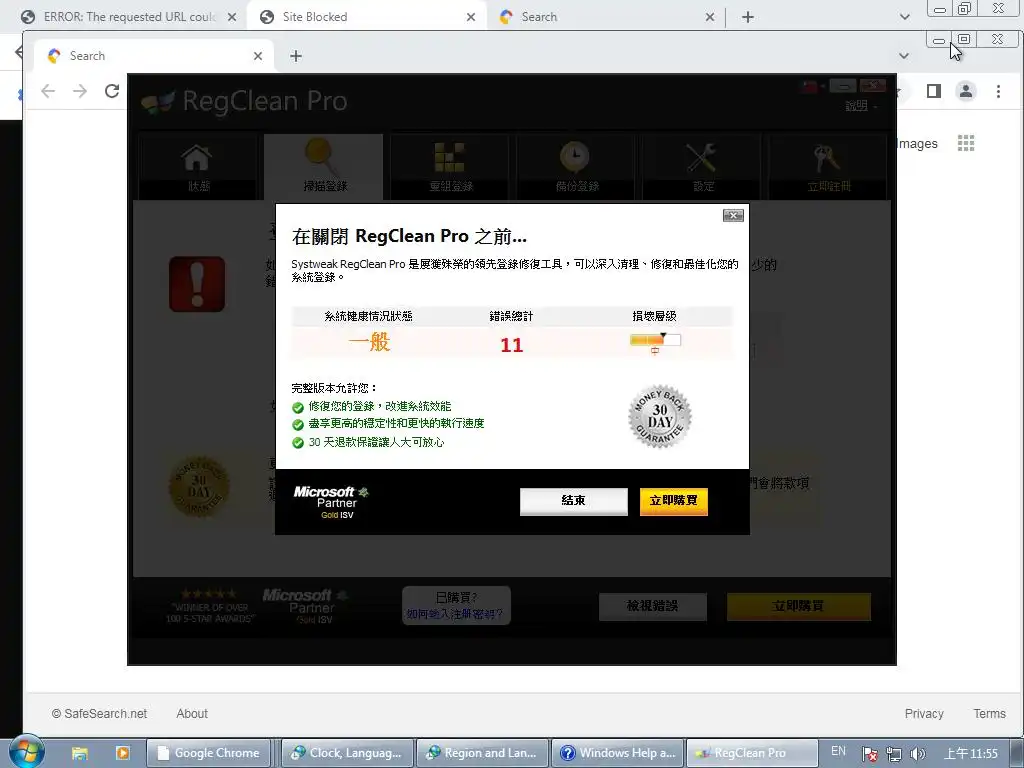Image resolution: width=1024 pixels, height=768 pixels.
Task: Close the ERROR tab in the back Chrome window
Action: click(232, 17)
